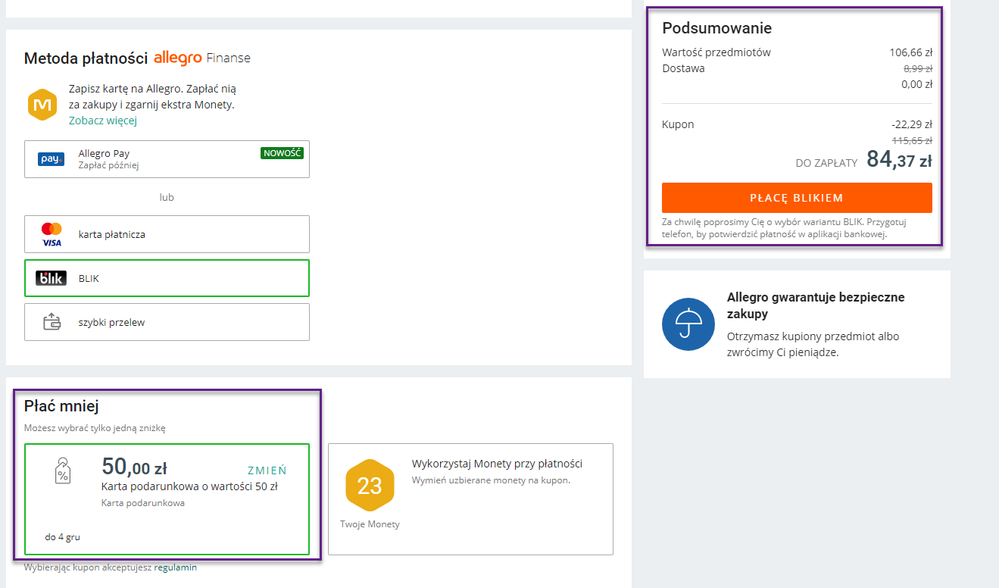Click the szybki przelew wallet icon
999x588 pixels.
point(52,322)
